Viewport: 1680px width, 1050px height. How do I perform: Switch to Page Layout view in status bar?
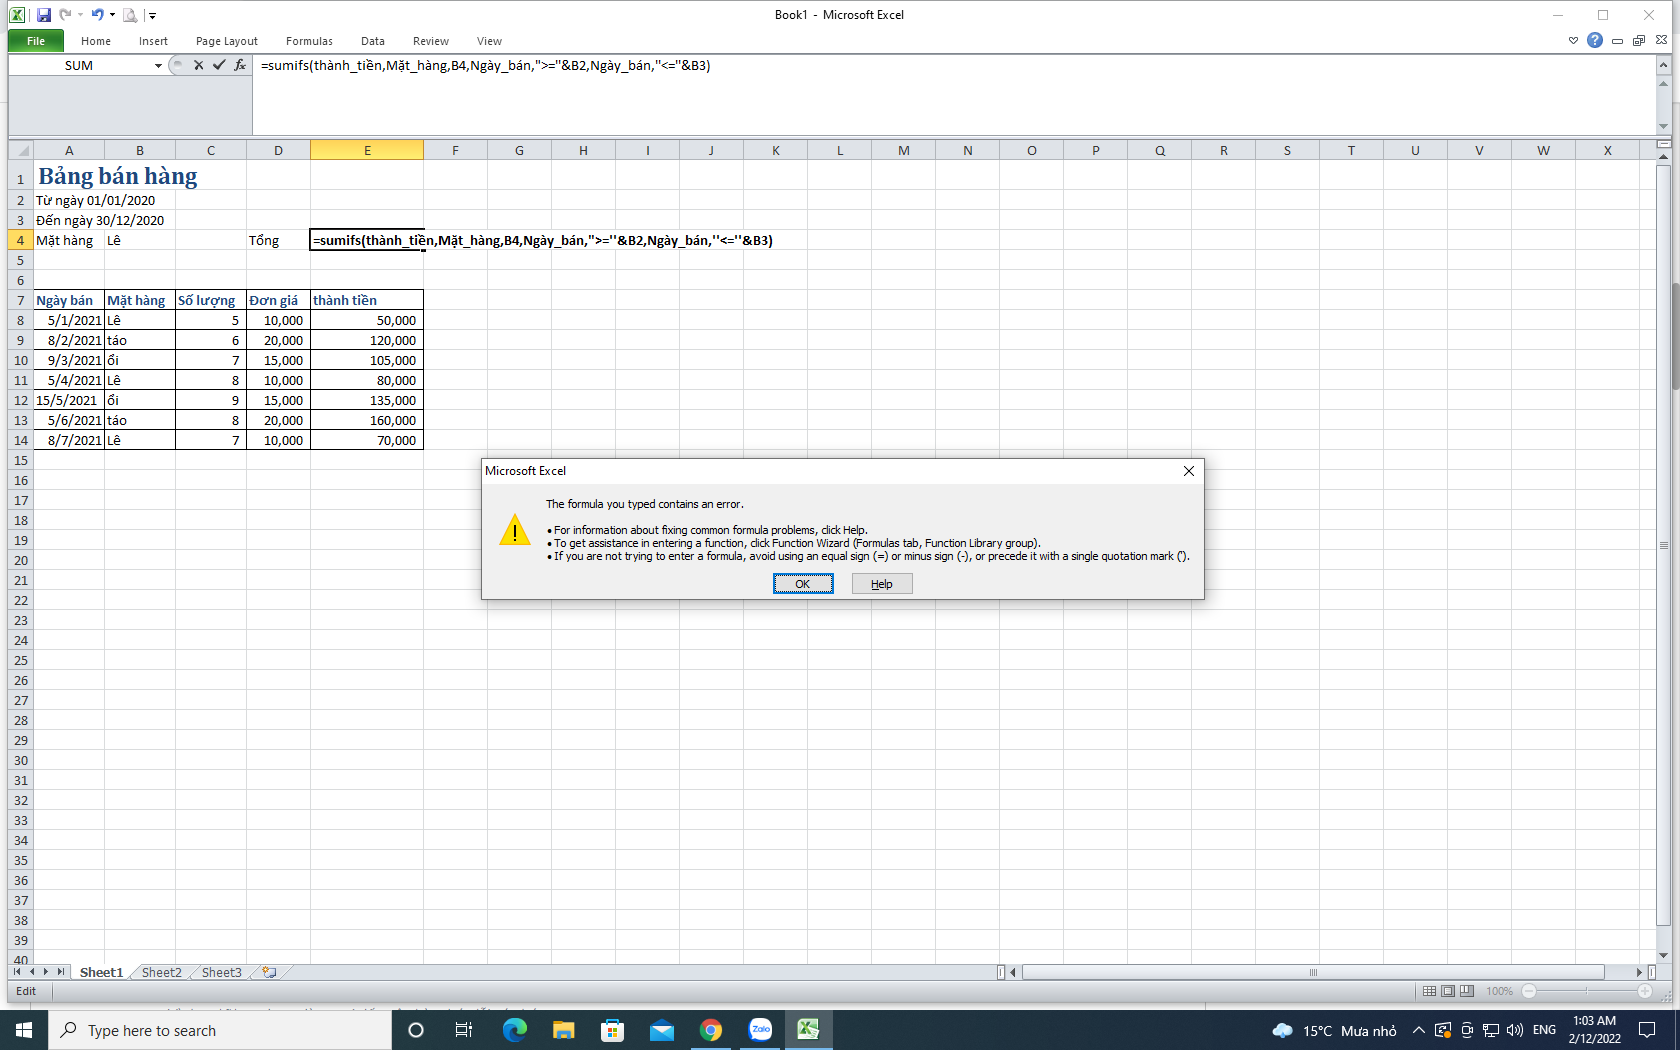1448,991
